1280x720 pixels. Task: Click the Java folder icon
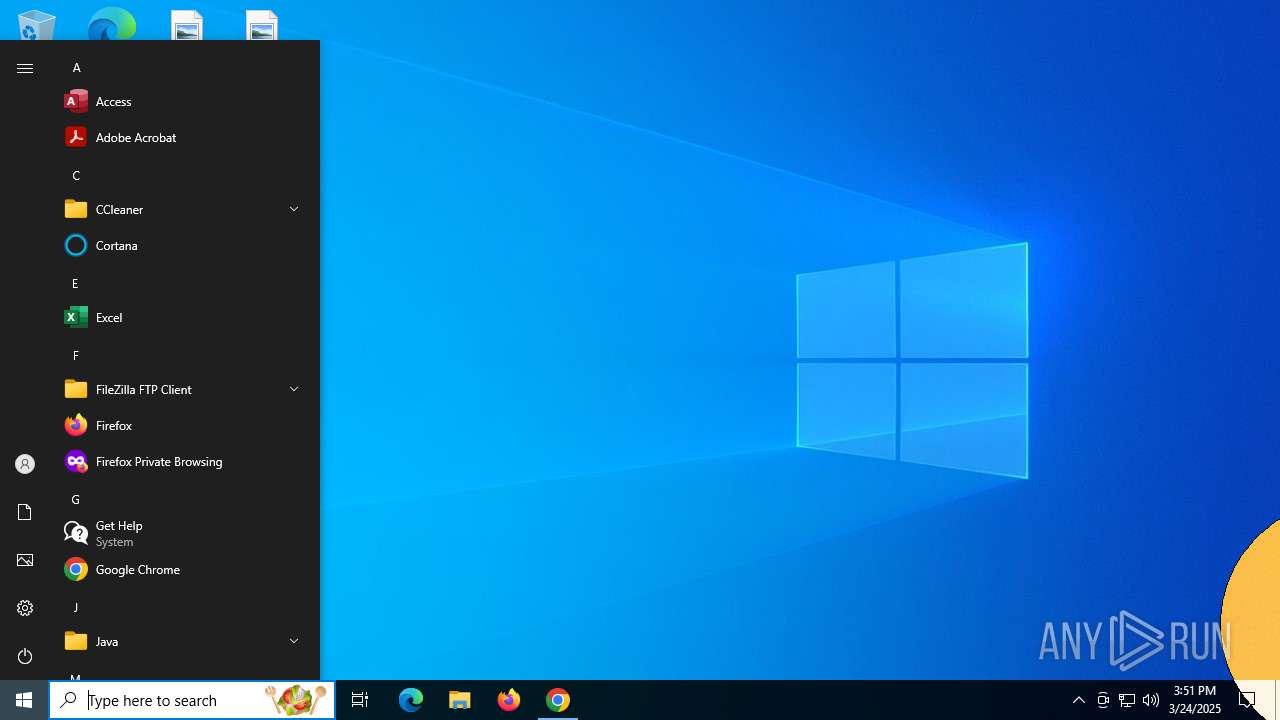[76, 641]
